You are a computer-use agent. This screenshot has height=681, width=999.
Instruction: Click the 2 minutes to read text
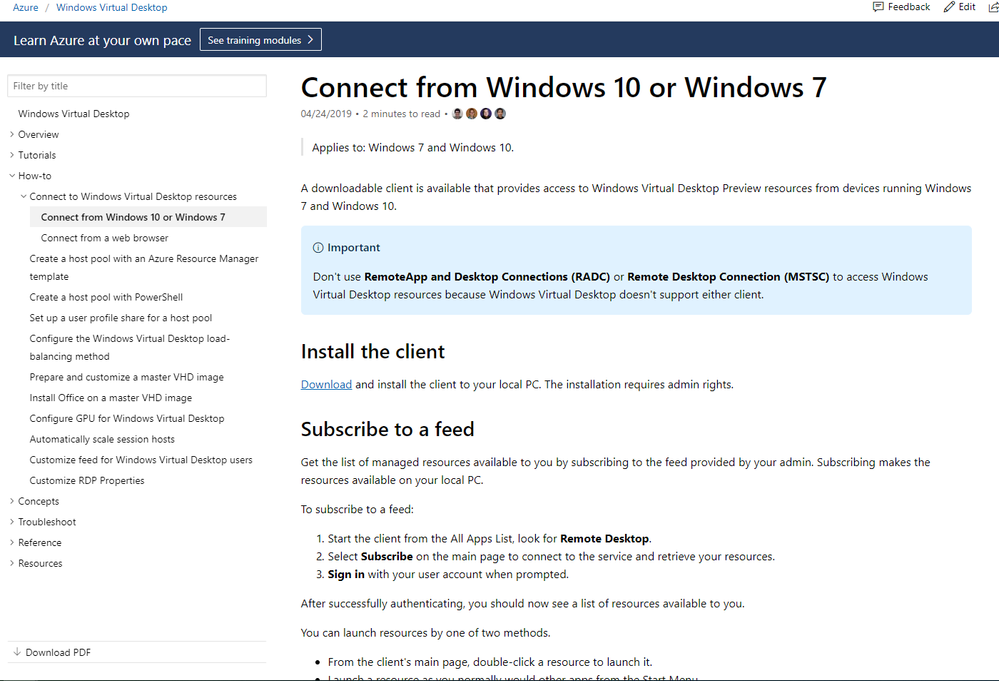tap(401, 113)
